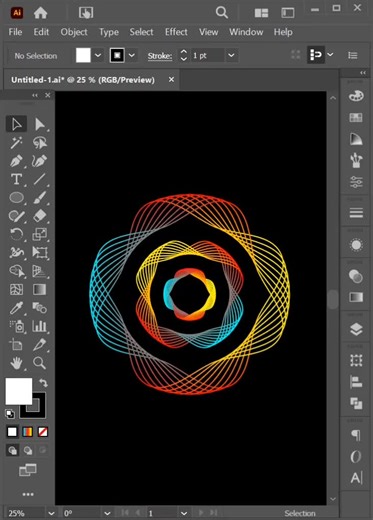The height and width of the screenshot is (520, 373).
Task: Open artboard navigation dropdown
Action: click(184, 513)
